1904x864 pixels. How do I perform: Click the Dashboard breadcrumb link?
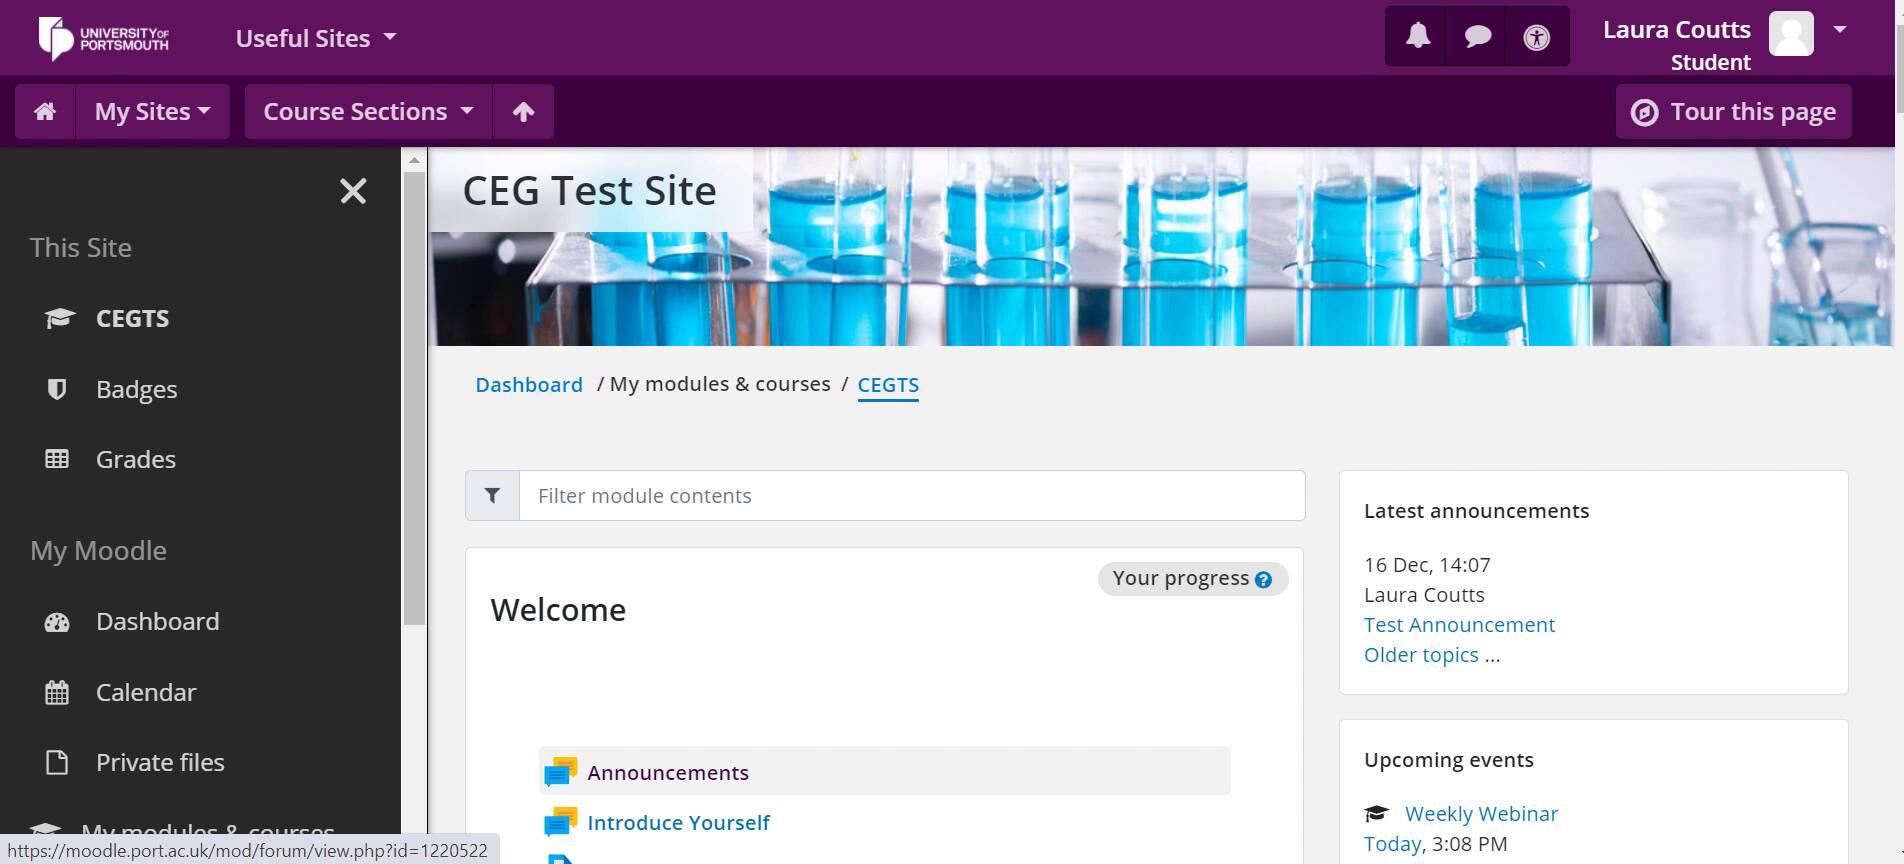click(529, 385)
